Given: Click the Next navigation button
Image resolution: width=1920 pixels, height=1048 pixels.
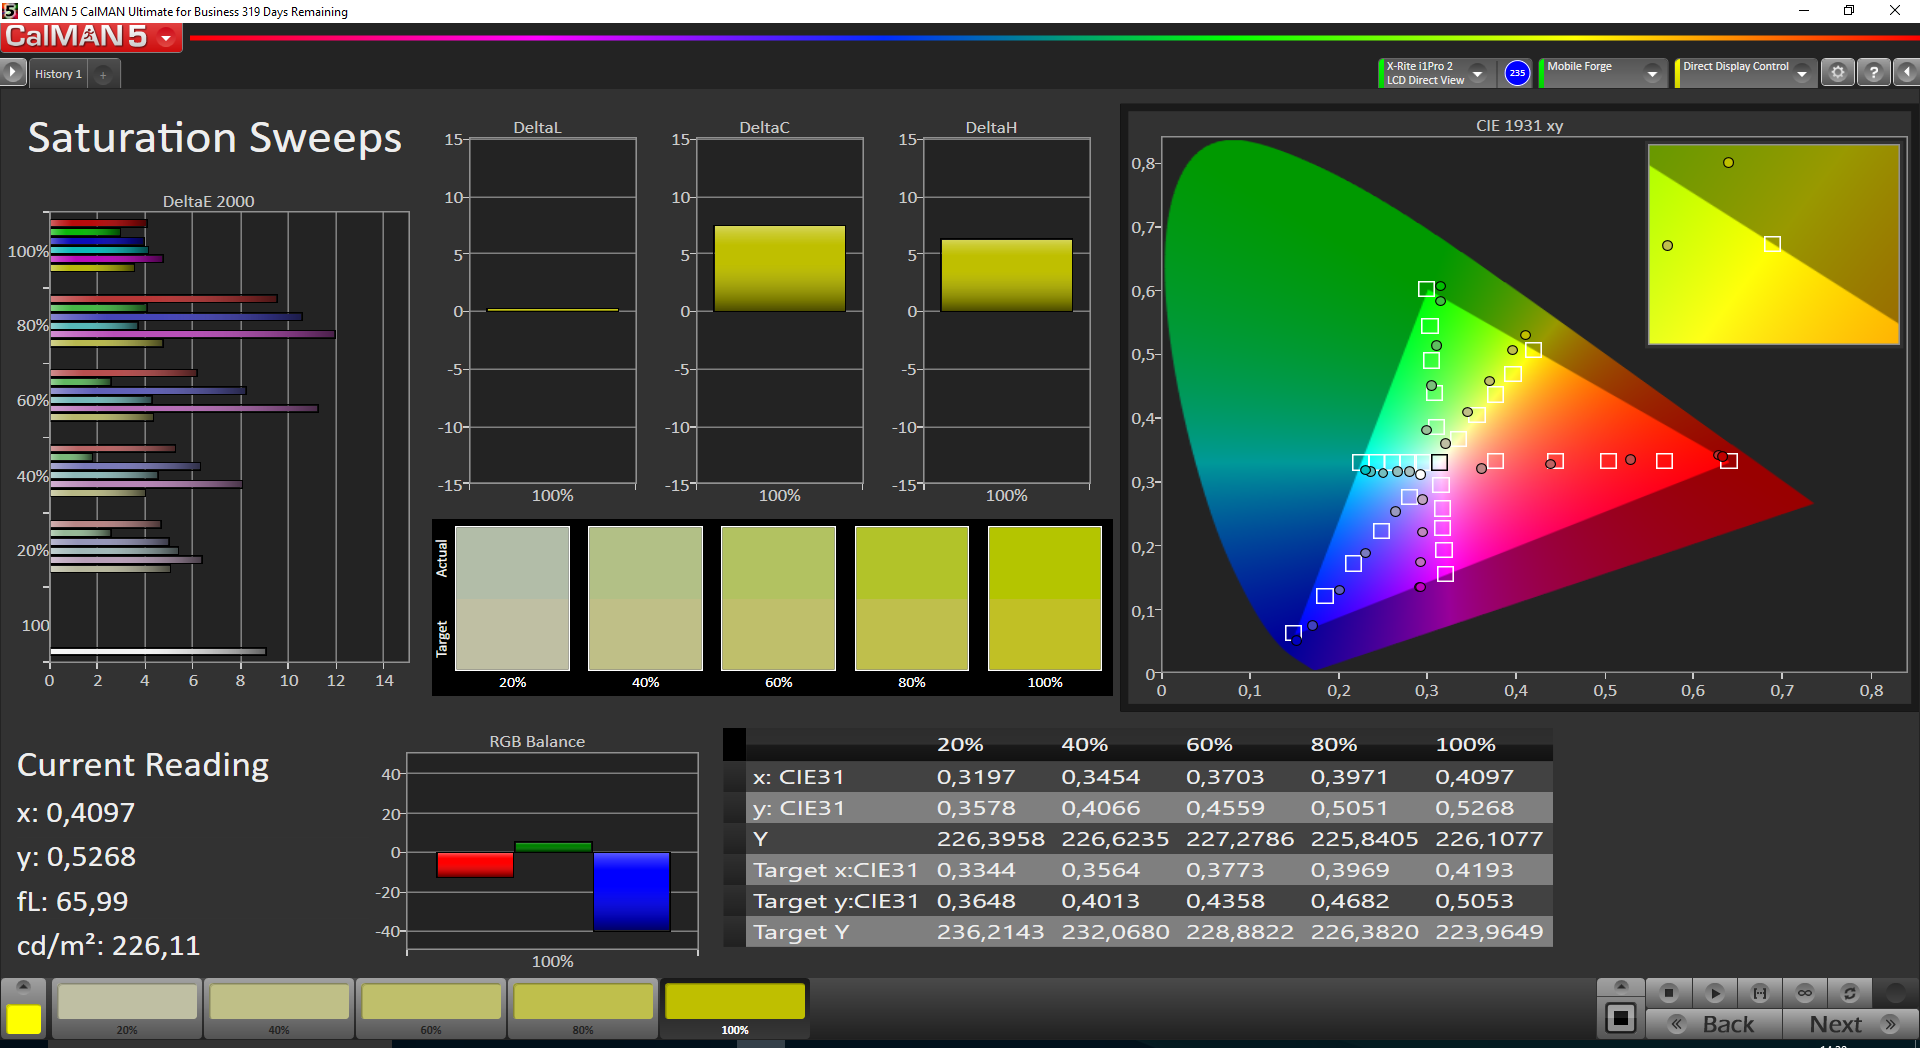Looking at the screenshot, I should 1850,1024.
